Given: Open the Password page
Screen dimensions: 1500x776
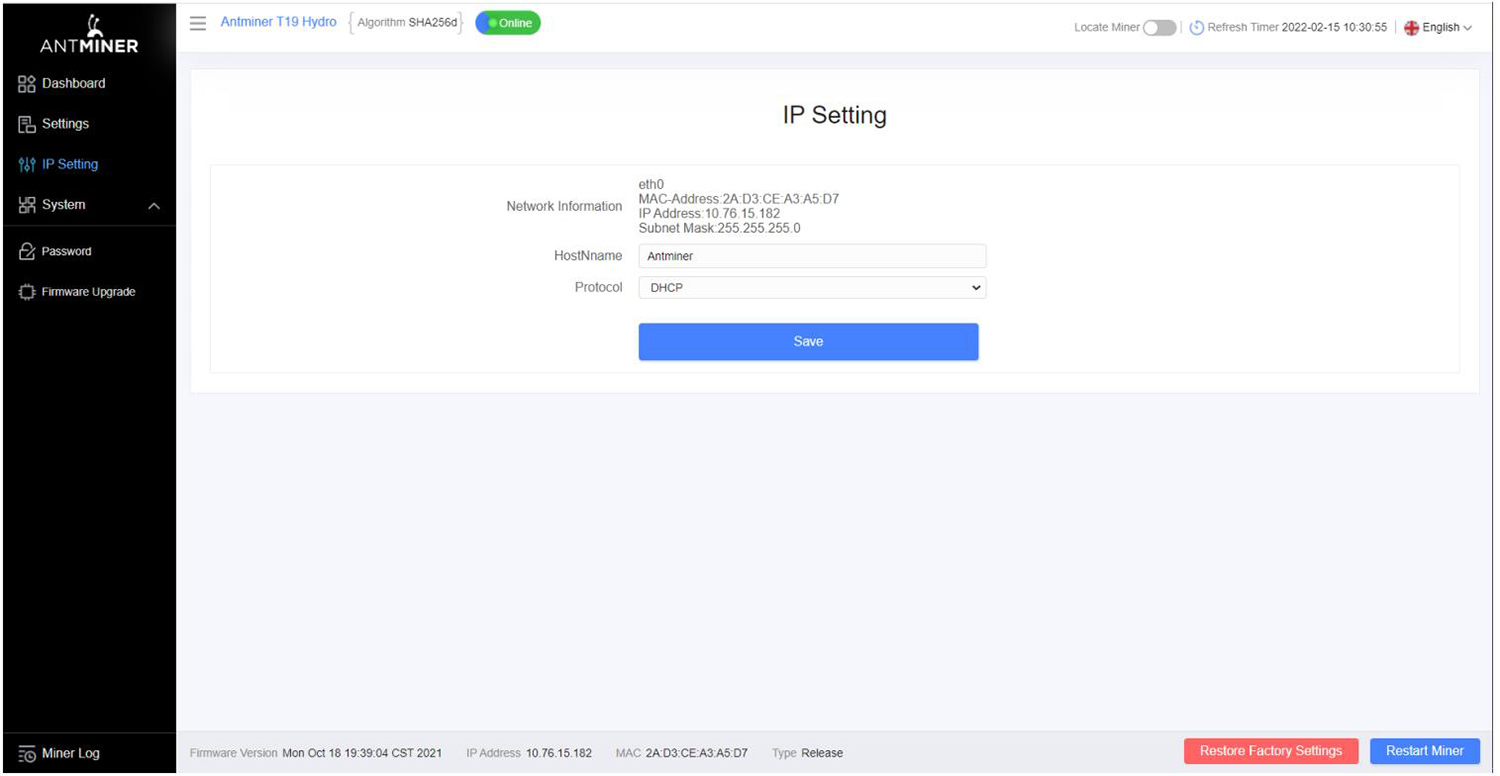Looking at the screenshot, I should coord(67,251).
